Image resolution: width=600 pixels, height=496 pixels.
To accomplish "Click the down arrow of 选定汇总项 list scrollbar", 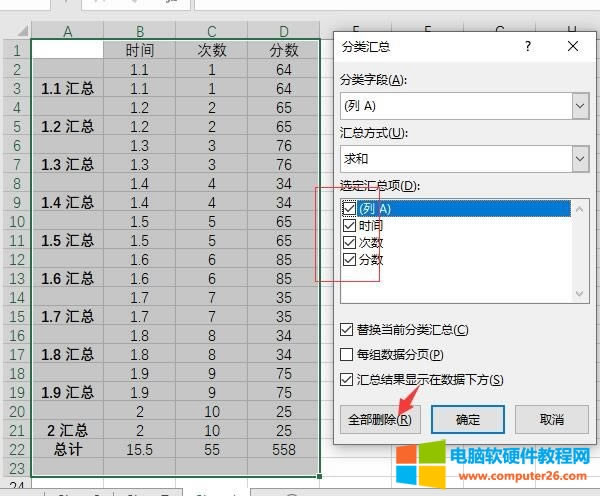I will tap(579, 294).
